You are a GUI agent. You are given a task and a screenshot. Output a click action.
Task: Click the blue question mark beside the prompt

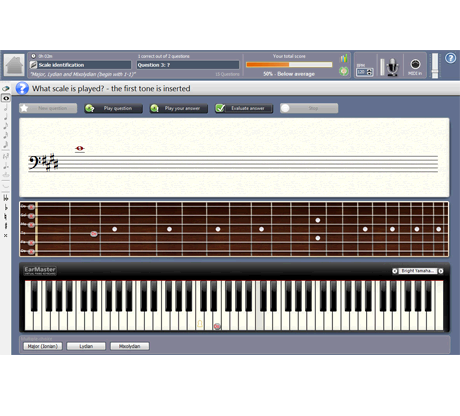click(22, 88)
